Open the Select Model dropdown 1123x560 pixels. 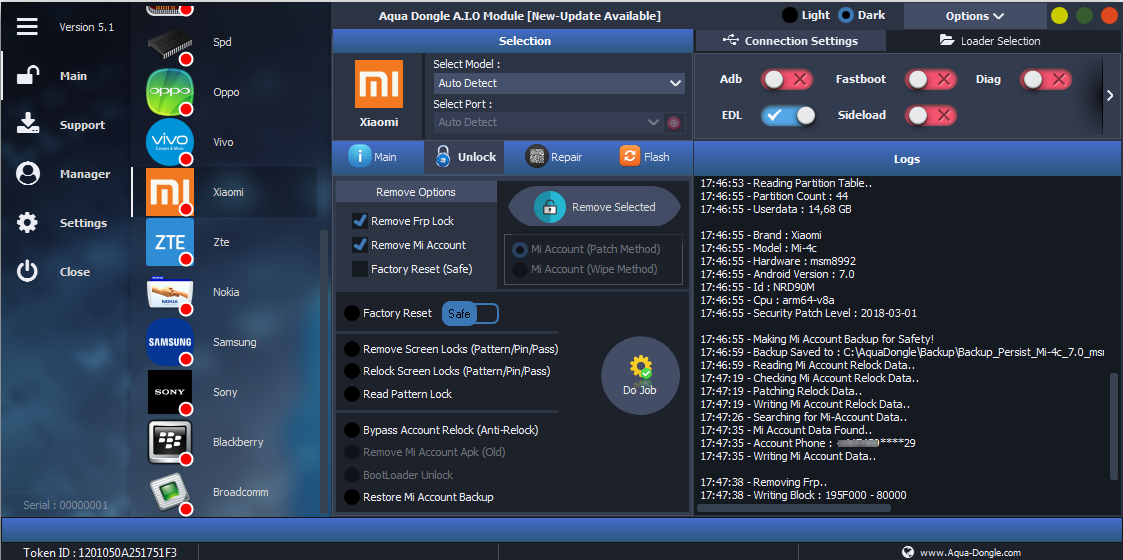click(559, 83)
